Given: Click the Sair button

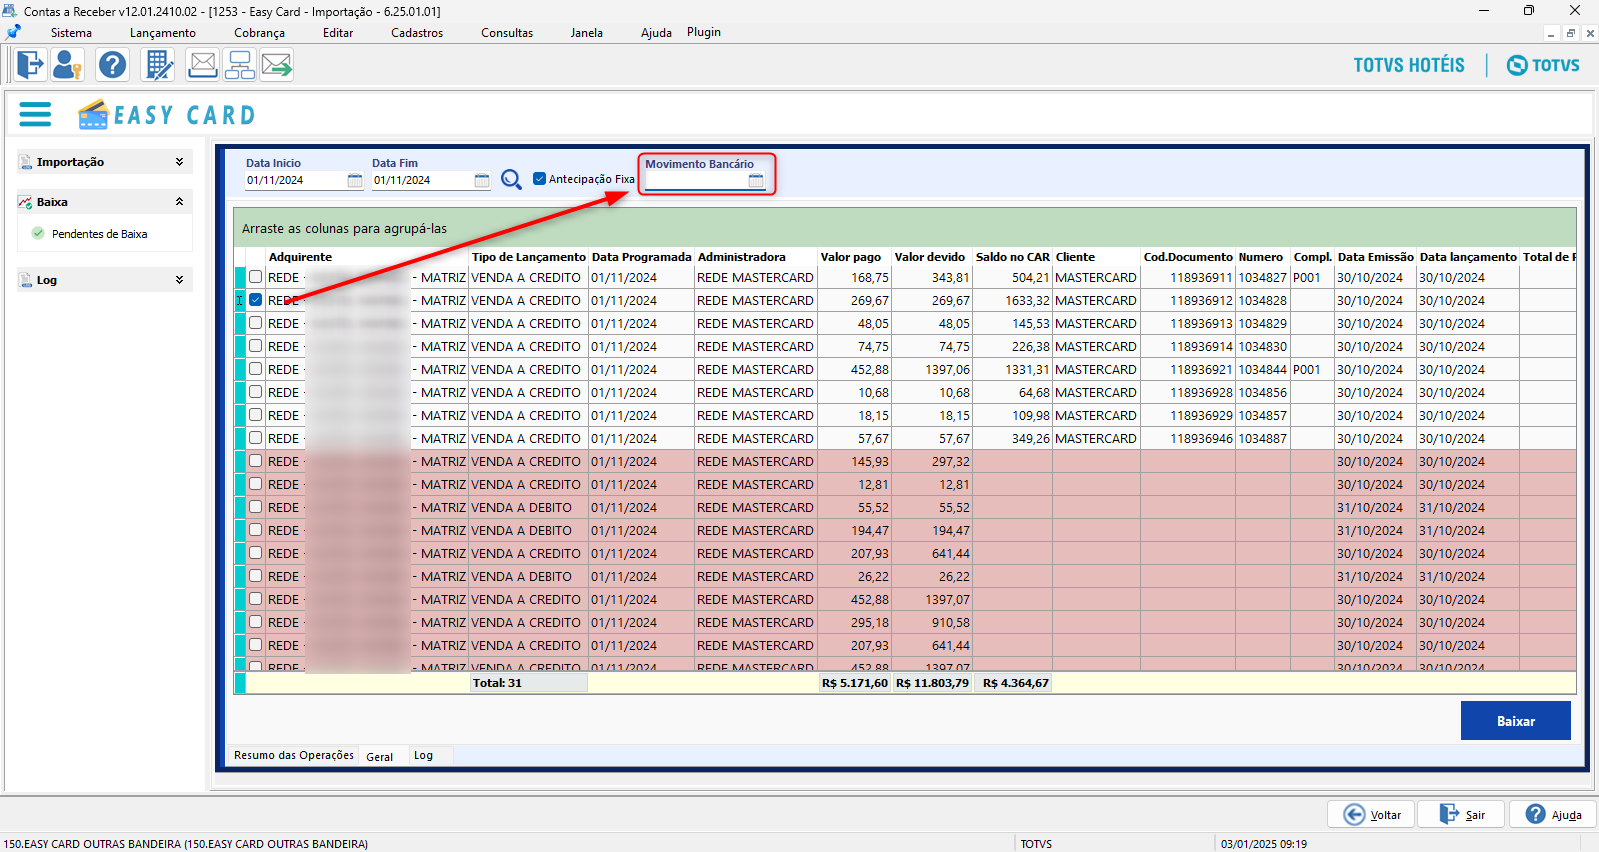Looking at the screenshot, I should pyautogui.click(x=1462, y=815).
